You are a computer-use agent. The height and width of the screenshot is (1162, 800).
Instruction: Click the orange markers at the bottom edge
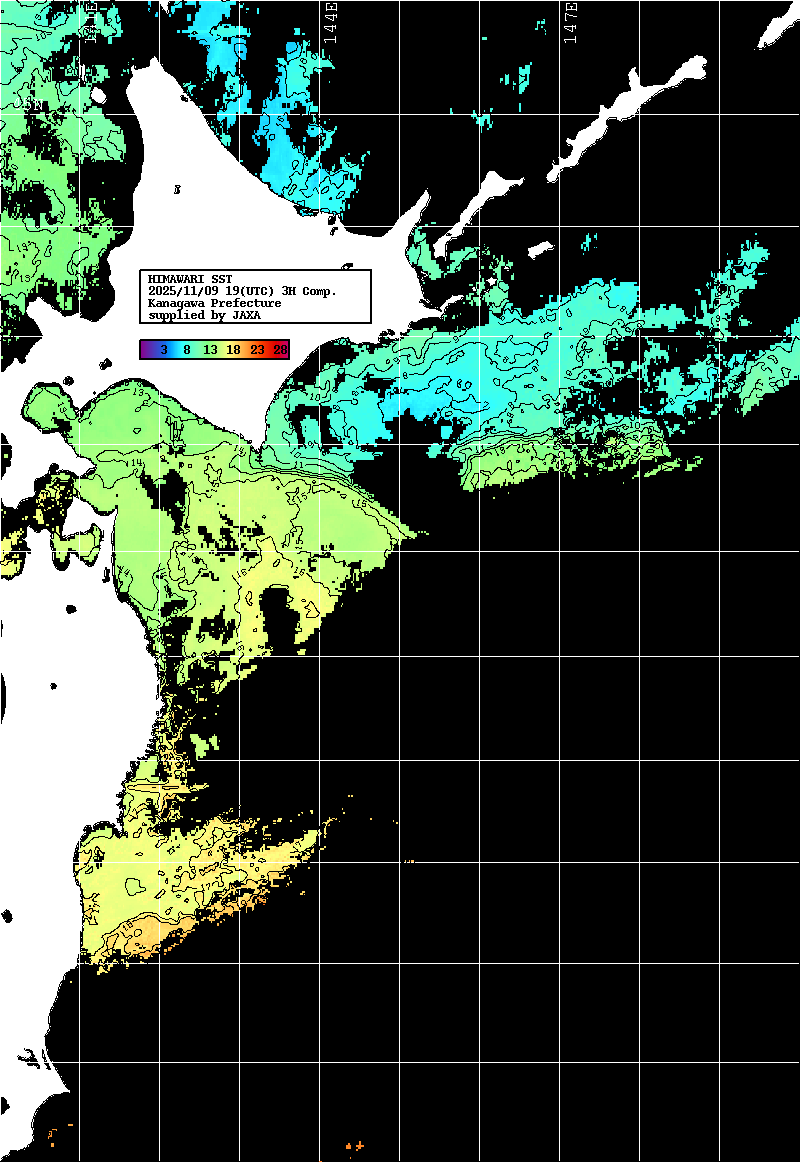coord(353,1146)
